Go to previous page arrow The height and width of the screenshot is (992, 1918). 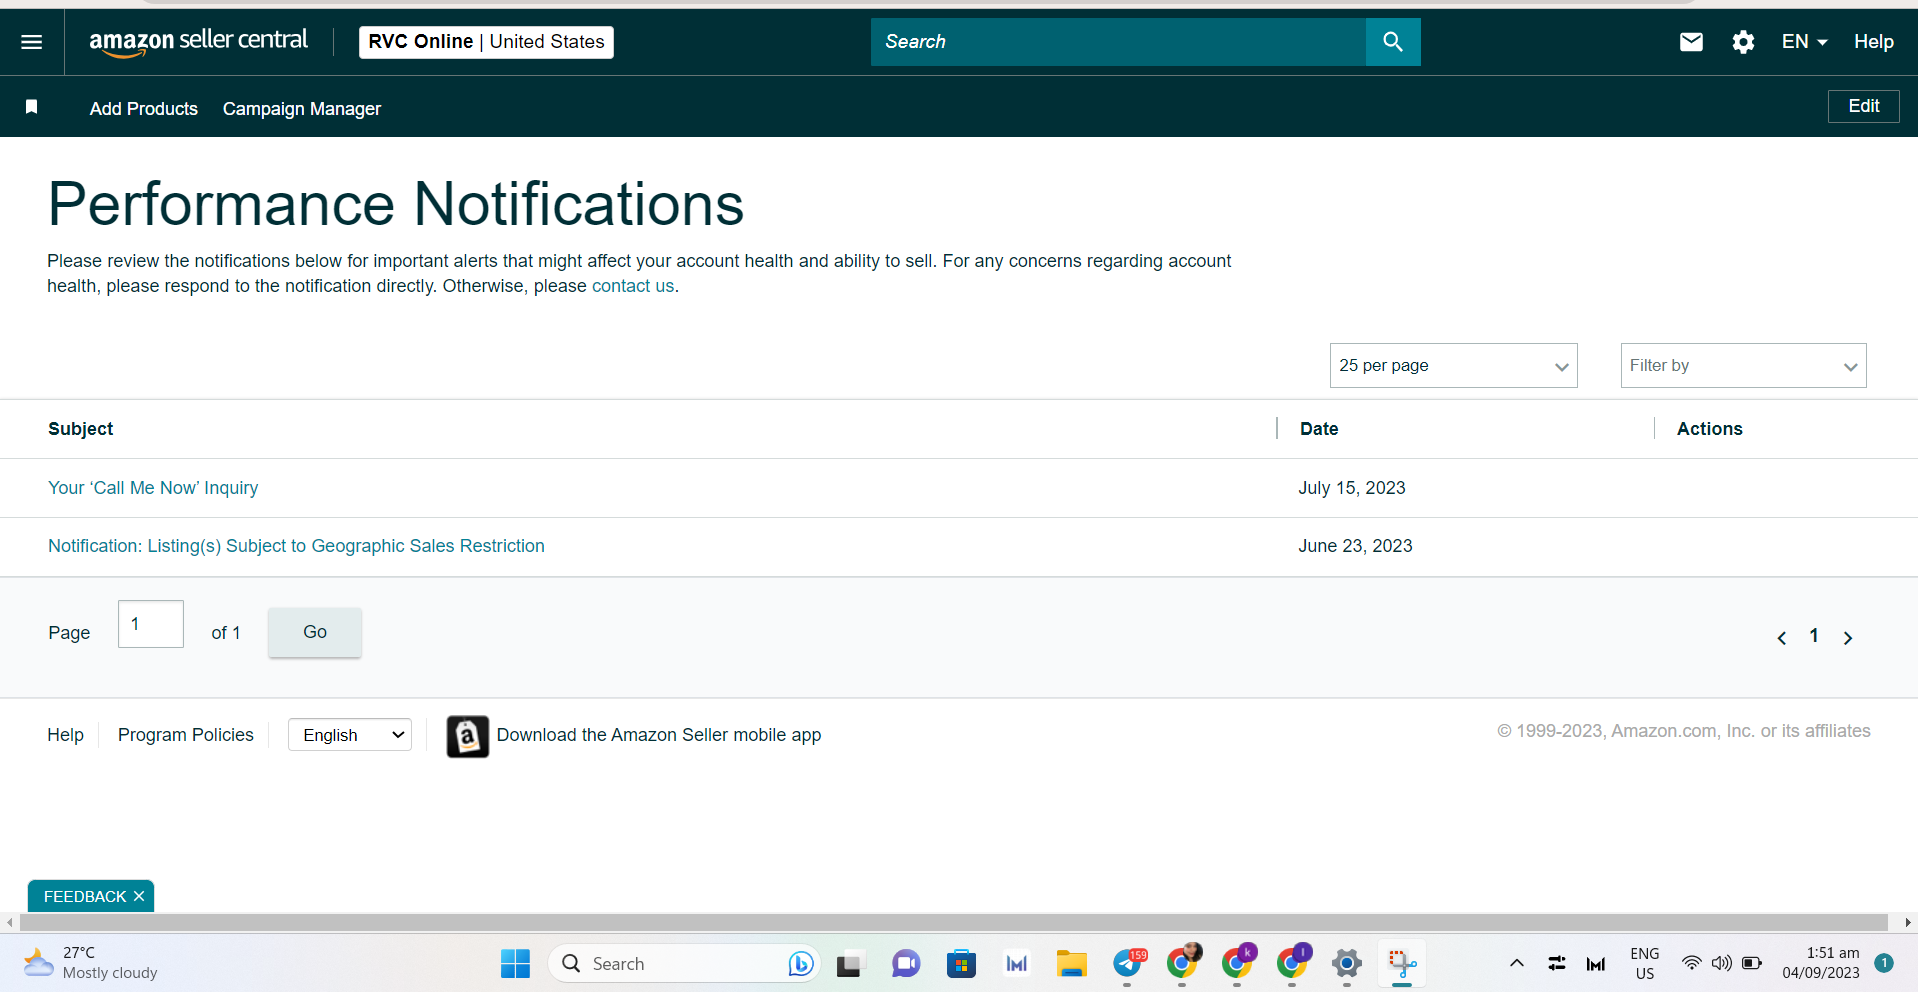pyautogui.click(x=1782, y=638)
